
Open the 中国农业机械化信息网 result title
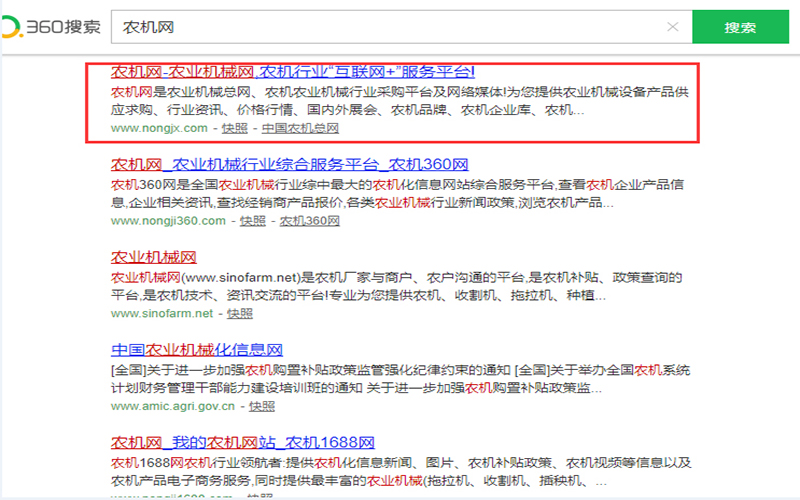196,350
